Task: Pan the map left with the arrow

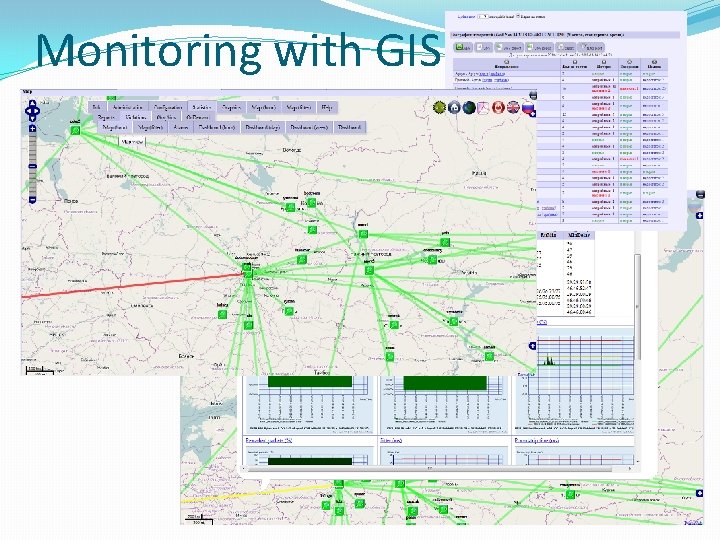Action: [28, 111]
